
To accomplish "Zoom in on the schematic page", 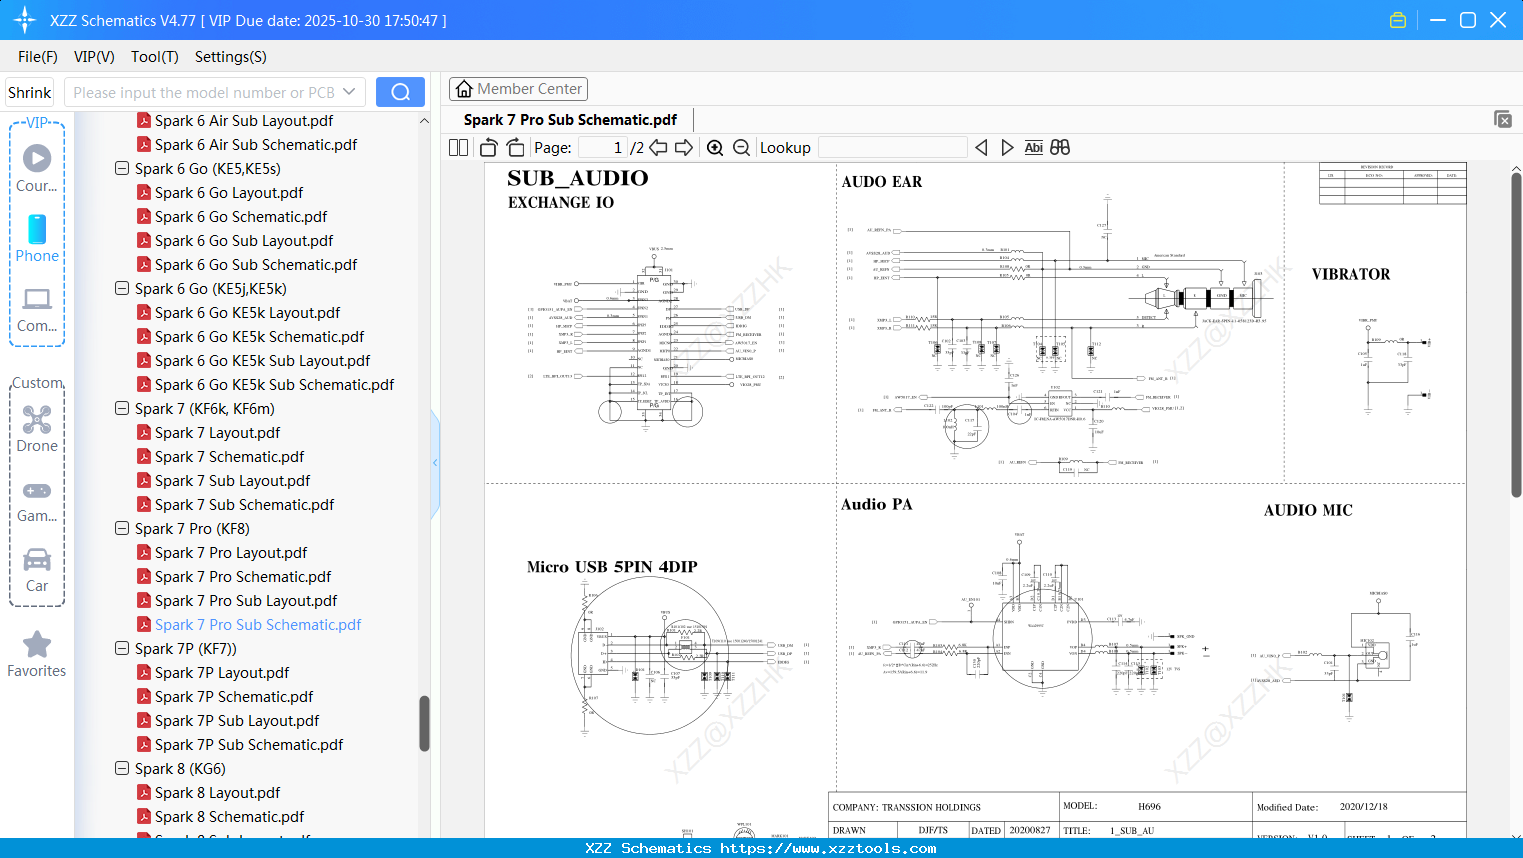I will tap(715, 147).
